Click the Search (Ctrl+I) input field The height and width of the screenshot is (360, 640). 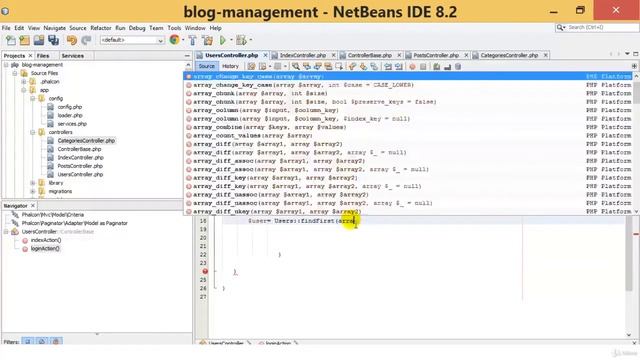603,27
